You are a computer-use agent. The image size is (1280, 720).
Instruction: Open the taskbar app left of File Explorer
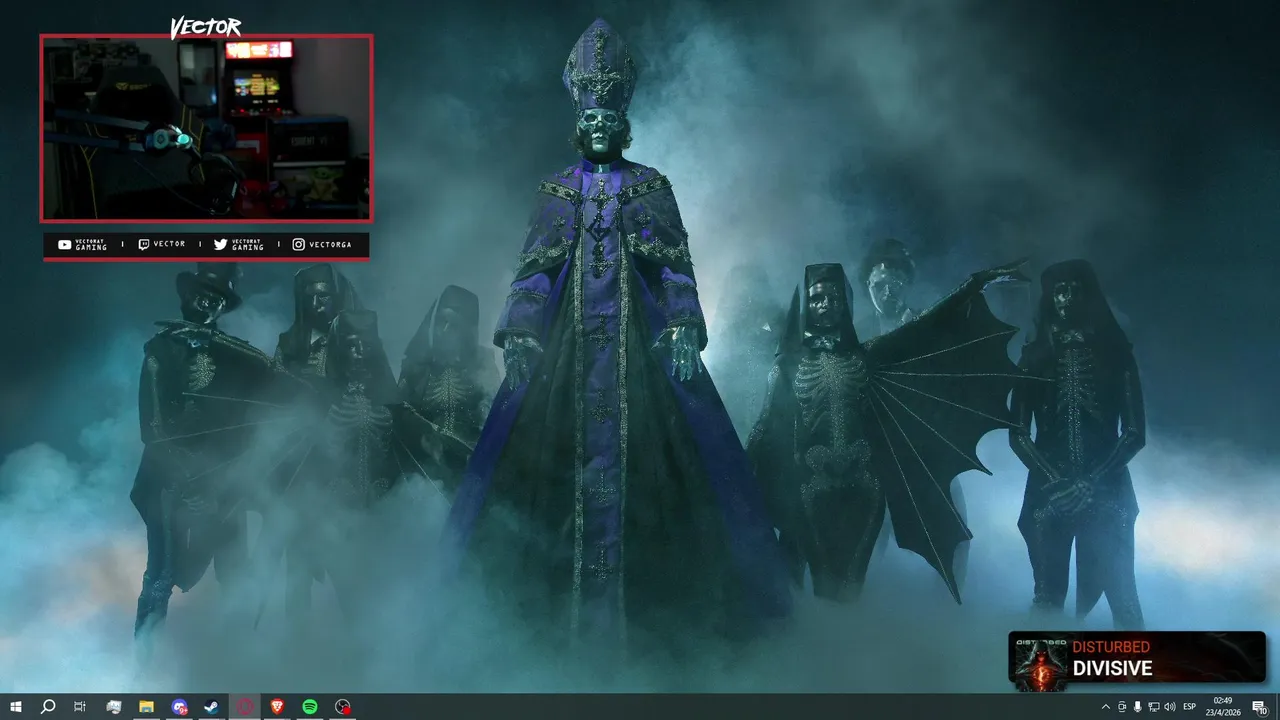[113, 707]
